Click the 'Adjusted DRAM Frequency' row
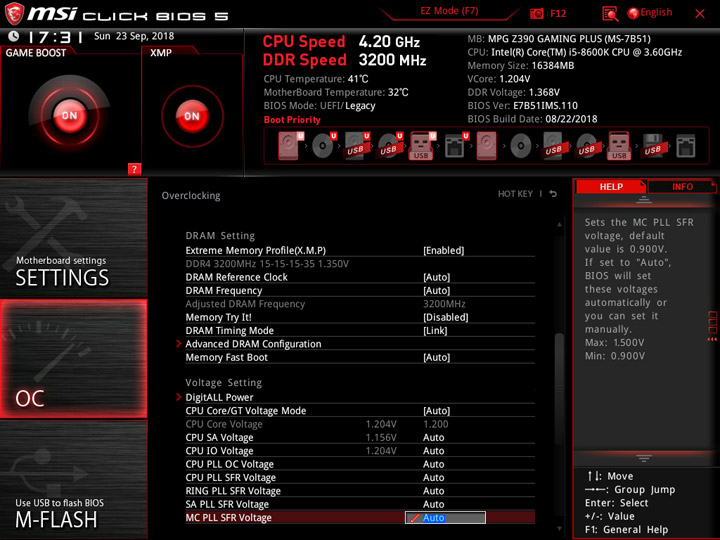Viewport: 720px width, 540px height. [360, 304]
